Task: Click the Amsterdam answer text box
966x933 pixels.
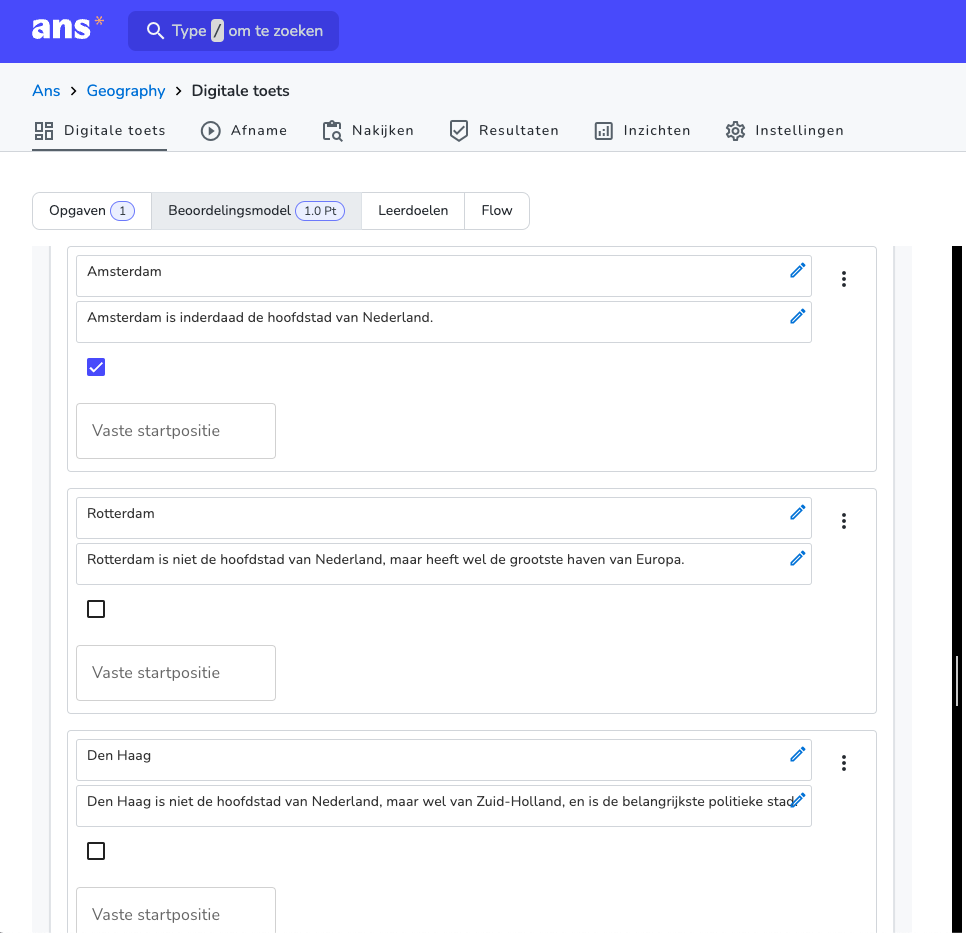Action: coord(444,276)
